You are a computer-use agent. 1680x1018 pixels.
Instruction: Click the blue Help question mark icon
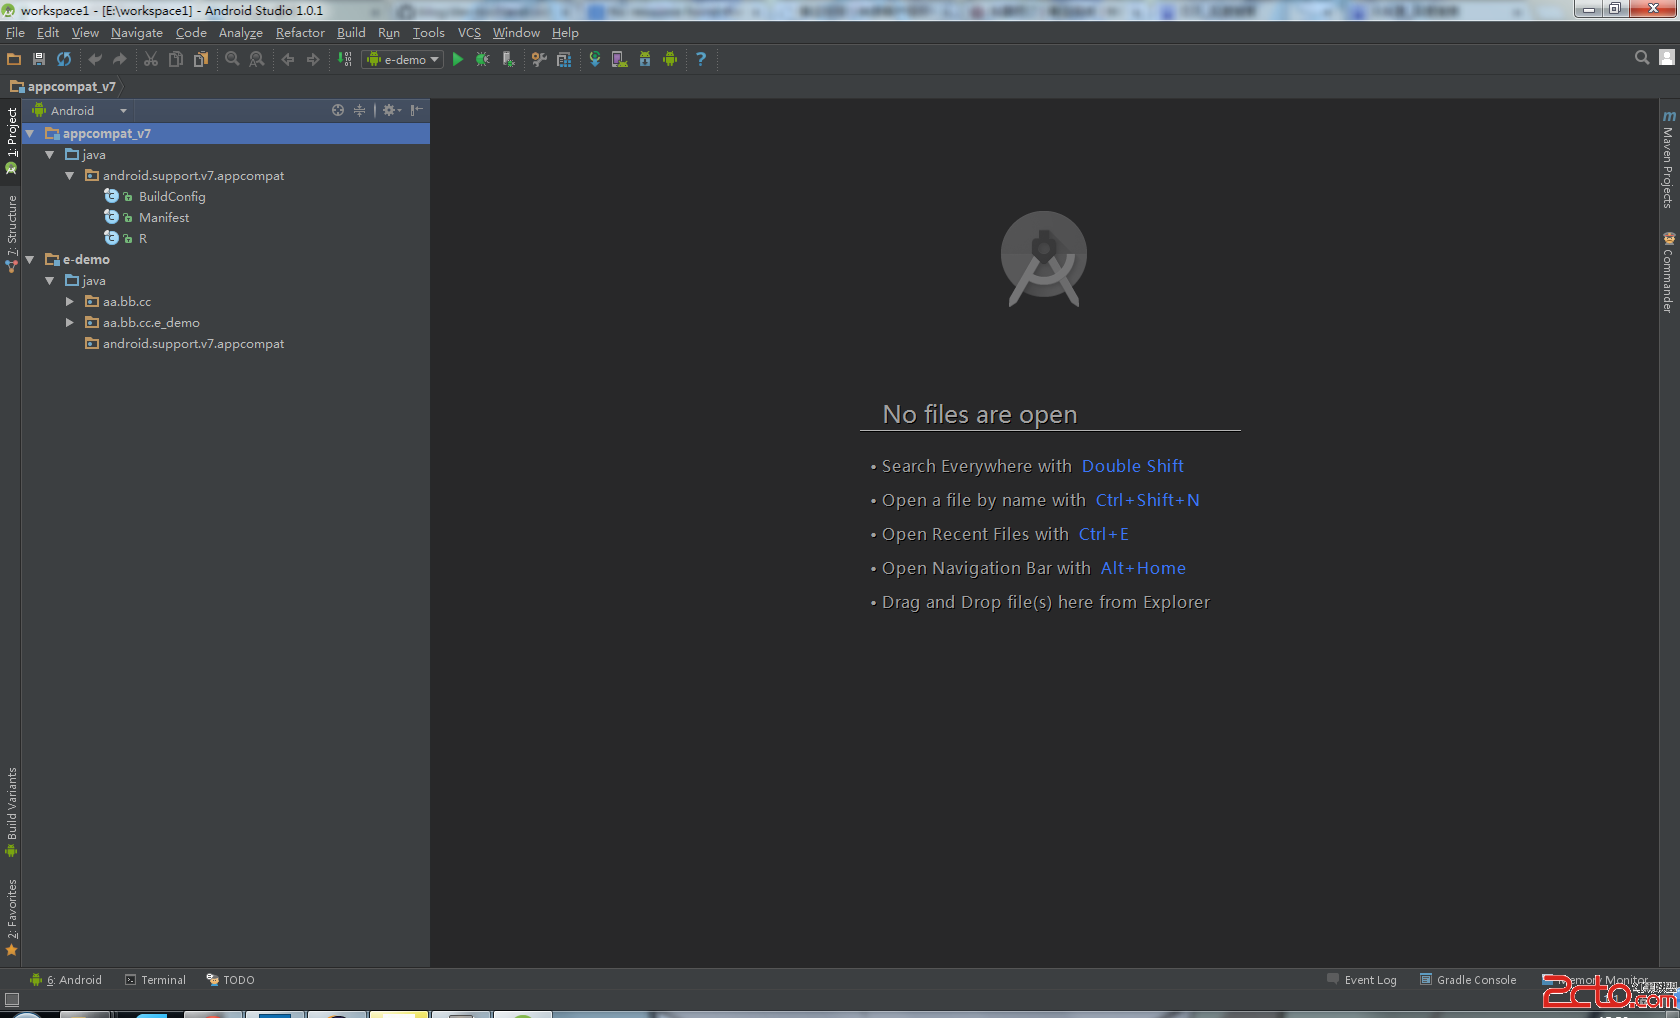701,60
